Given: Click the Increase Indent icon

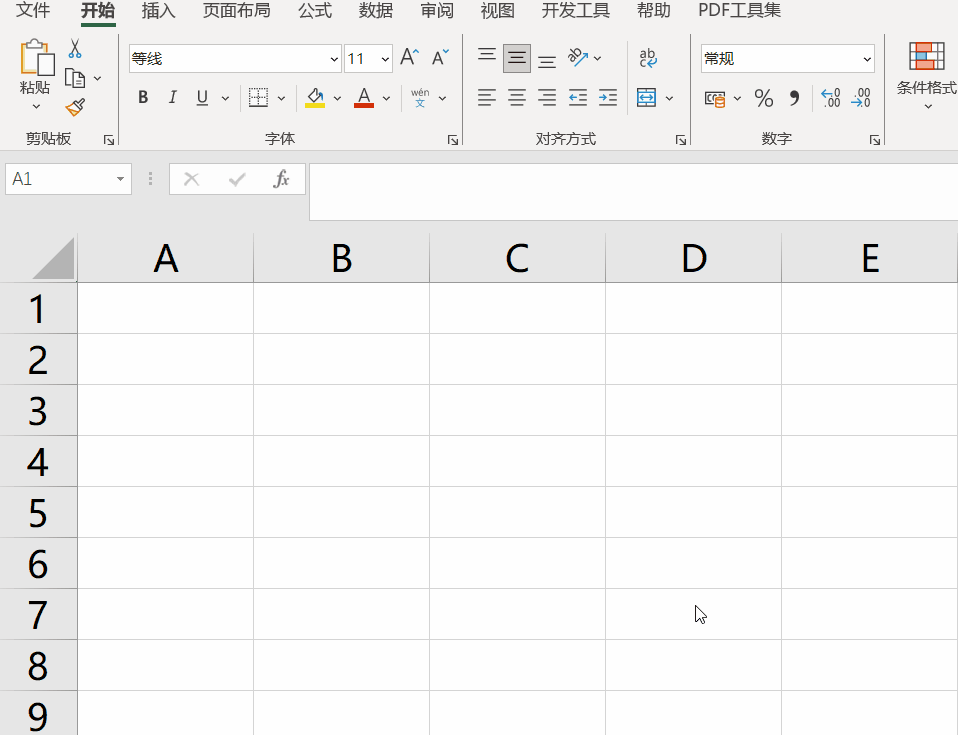Looking at the screenshot, I should click(x=607, y=98).
